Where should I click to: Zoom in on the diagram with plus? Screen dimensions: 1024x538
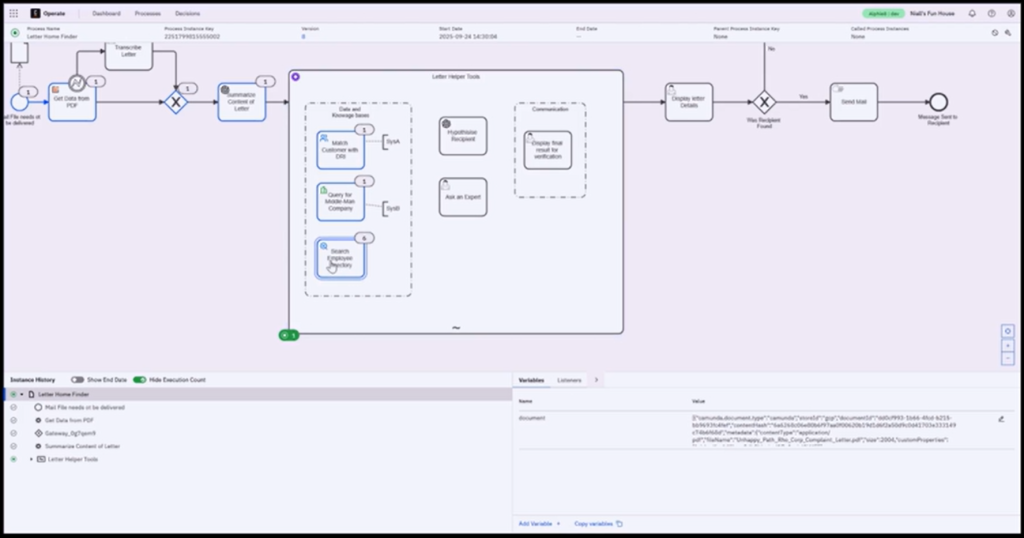point(1007,345)
